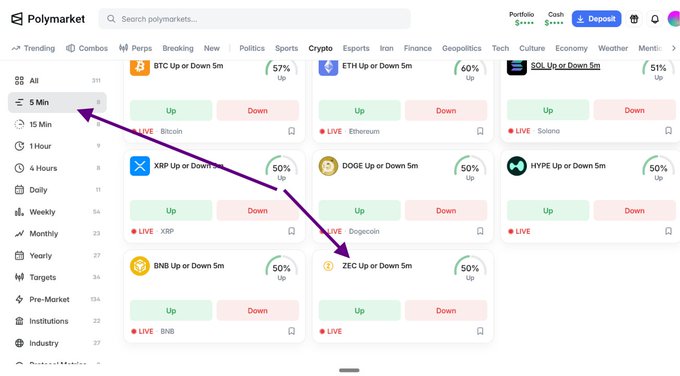Screen dimensions: 680x376
Task: Click the XRP market icon
Action: [x=140, y=166]
